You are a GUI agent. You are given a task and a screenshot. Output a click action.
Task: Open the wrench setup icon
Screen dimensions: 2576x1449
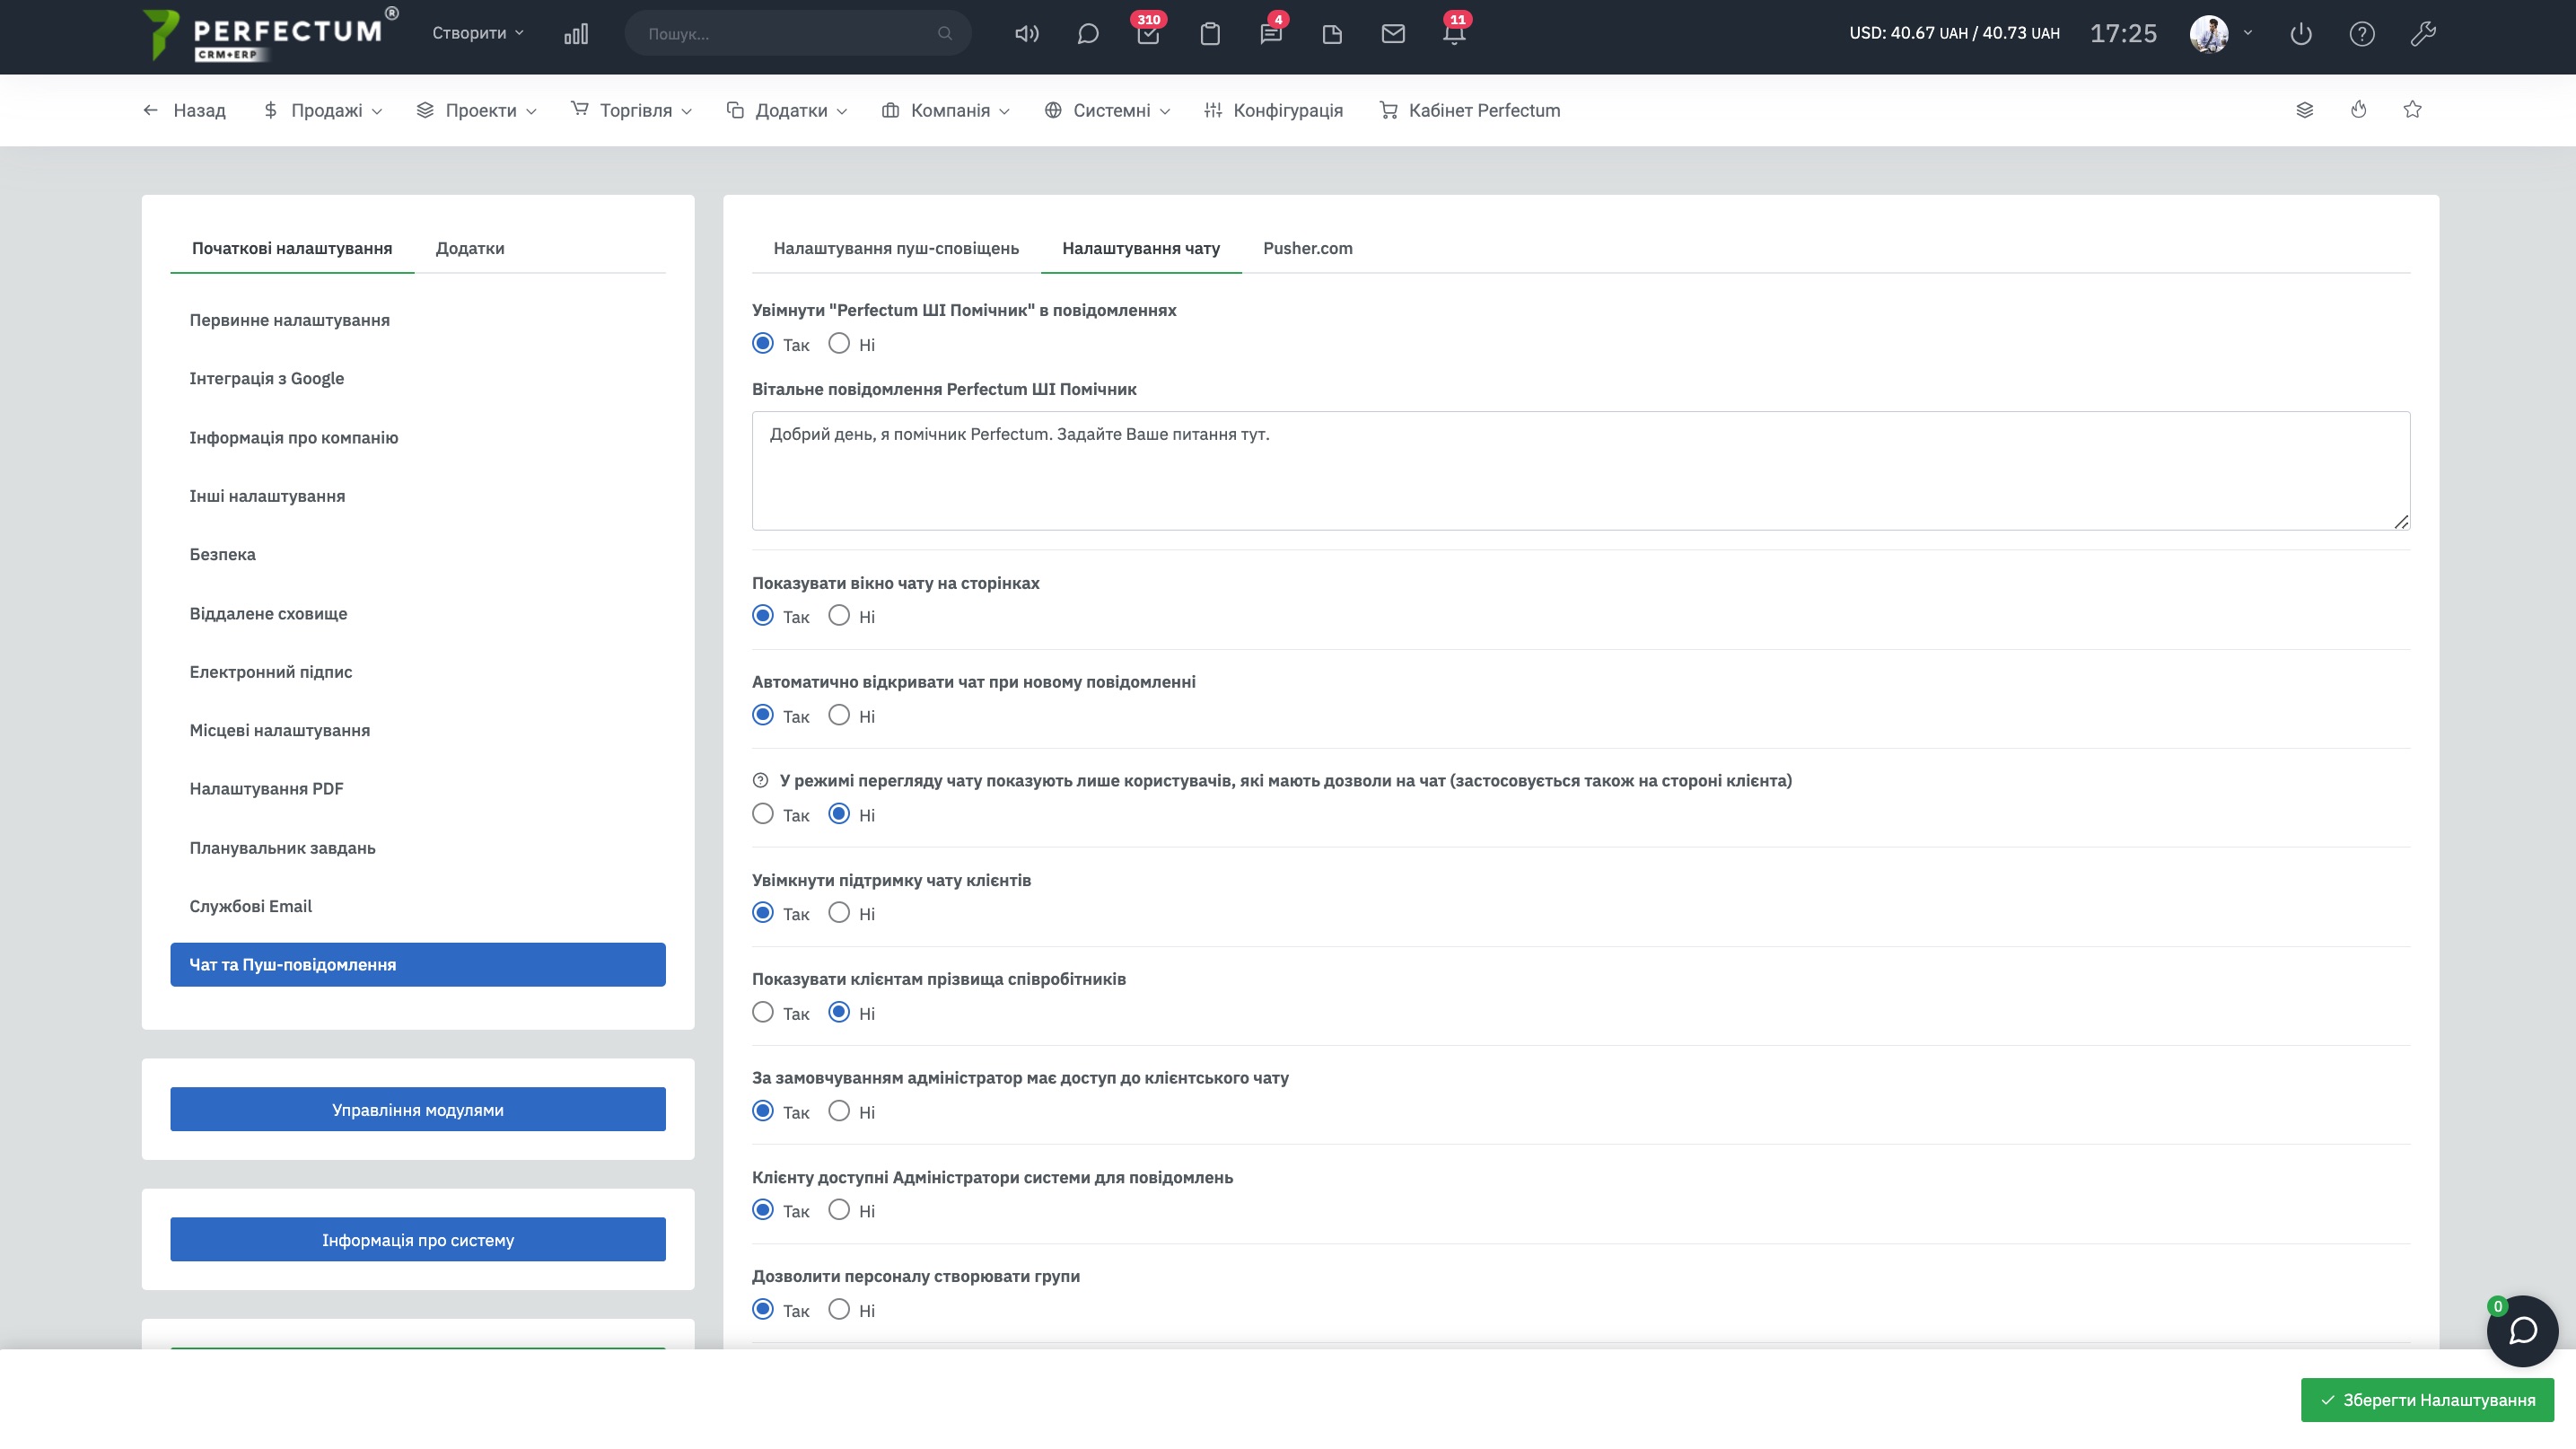coord(2422,34)
